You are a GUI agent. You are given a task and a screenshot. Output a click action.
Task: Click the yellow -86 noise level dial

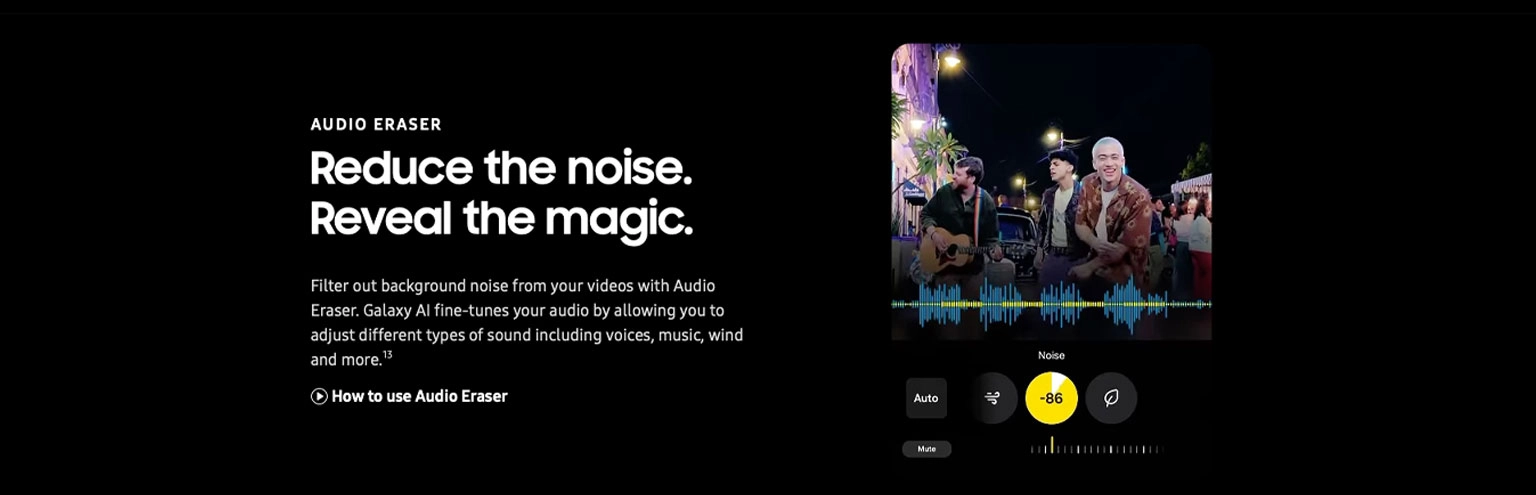tap(1051, 398)
